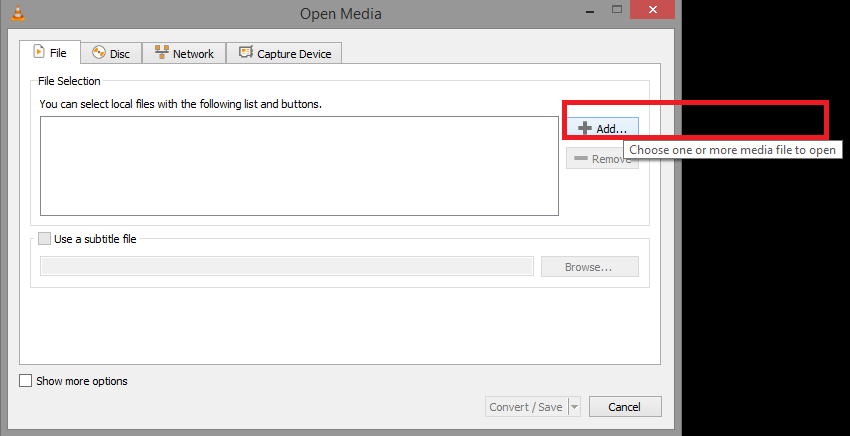Click the Convert / Save button

click(524, 407)
